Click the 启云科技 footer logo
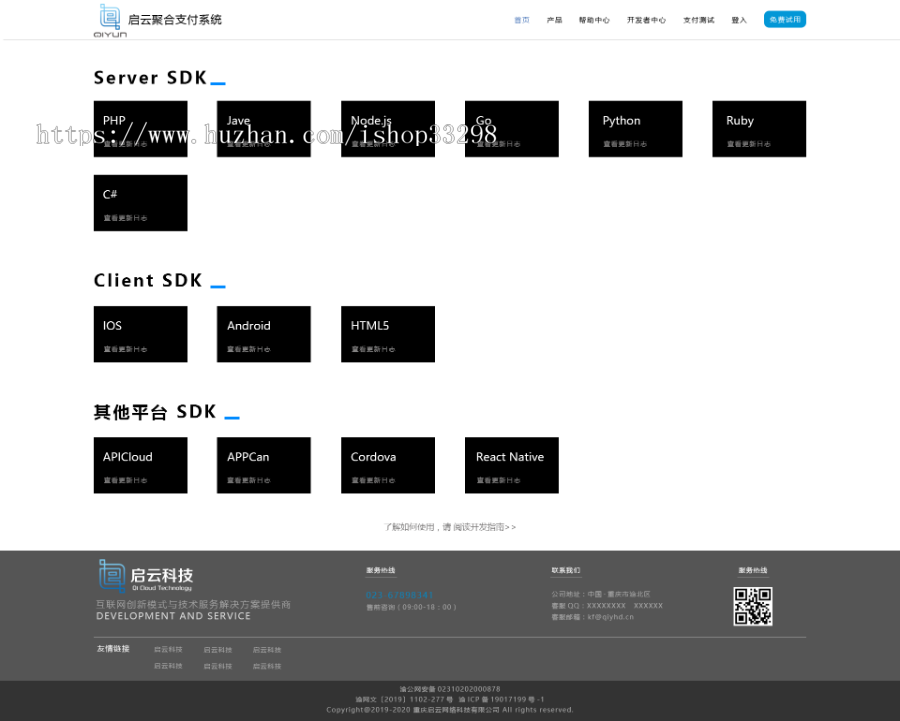 tap(146, 576)
